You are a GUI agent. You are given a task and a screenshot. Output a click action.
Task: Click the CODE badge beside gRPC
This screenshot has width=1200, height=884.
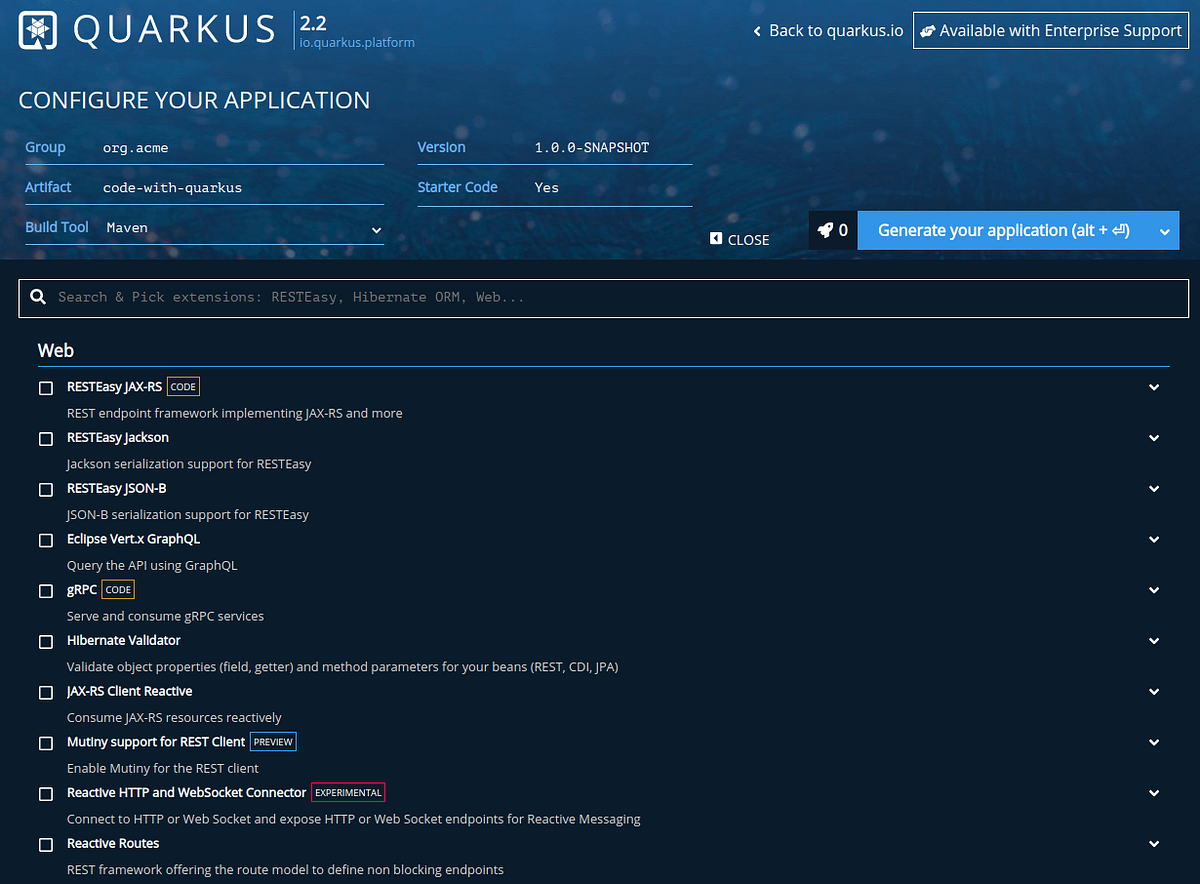117,589
